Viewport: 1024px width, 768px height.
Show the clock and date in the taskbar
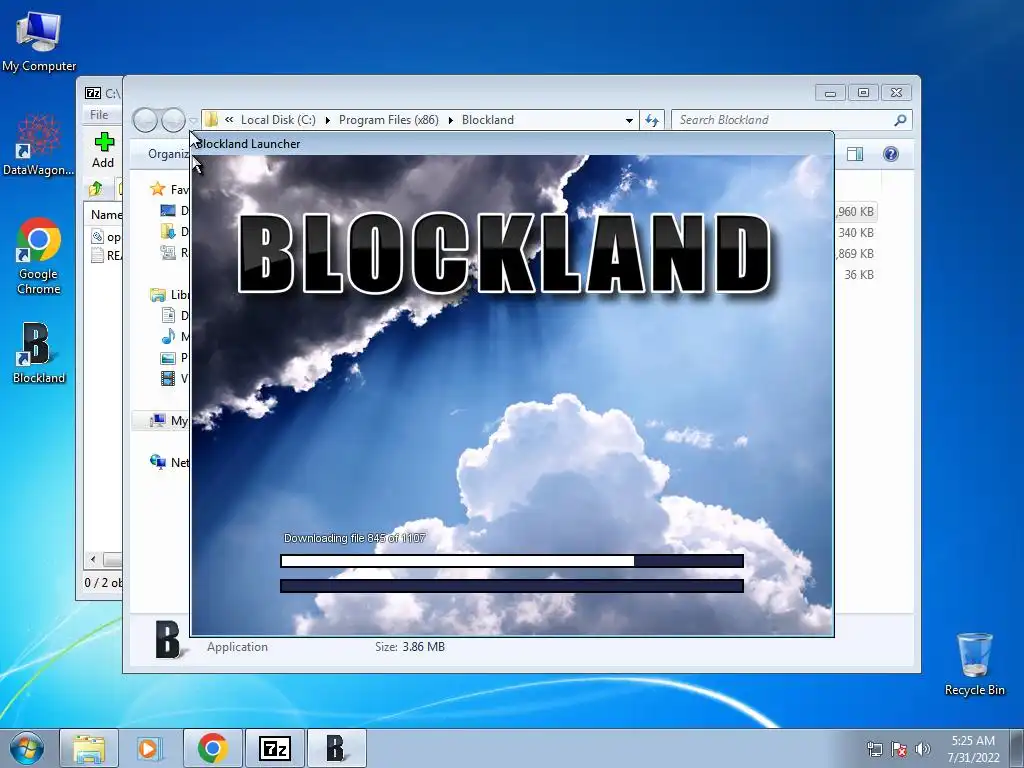click(x=973, y=748)
